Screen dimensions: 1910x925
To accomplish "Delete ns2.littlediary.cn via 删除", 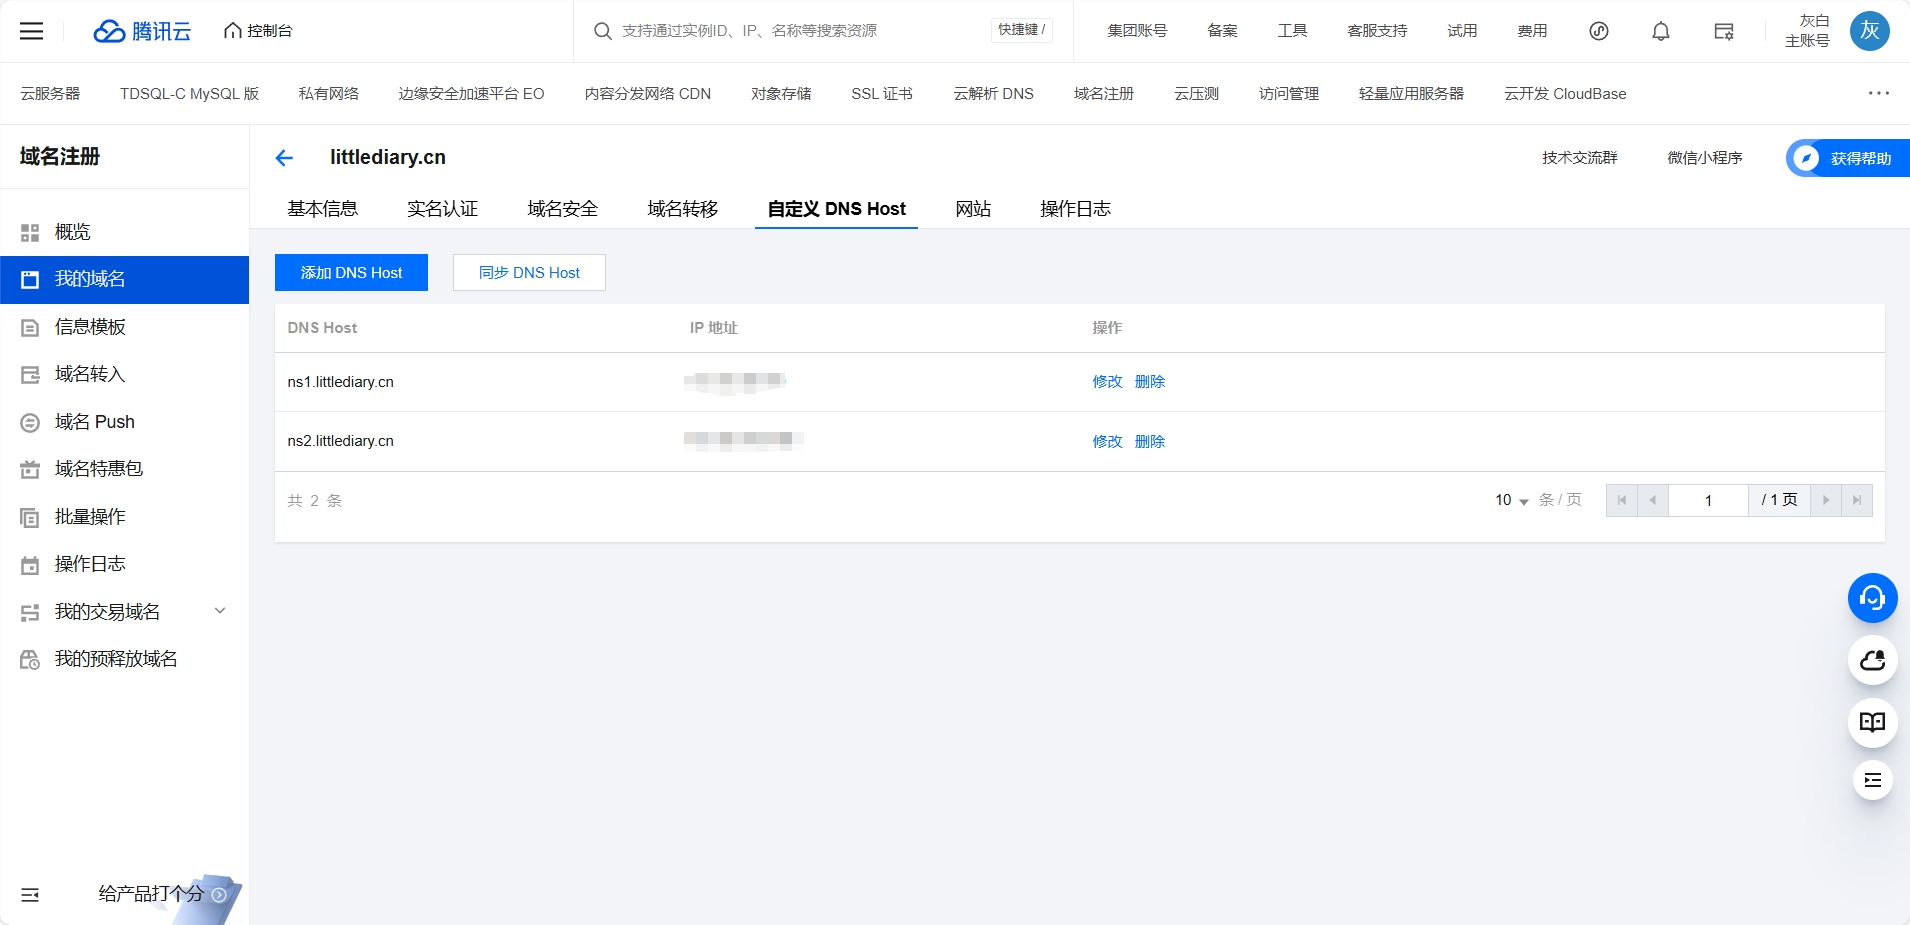I will (x=1150, y=442).
